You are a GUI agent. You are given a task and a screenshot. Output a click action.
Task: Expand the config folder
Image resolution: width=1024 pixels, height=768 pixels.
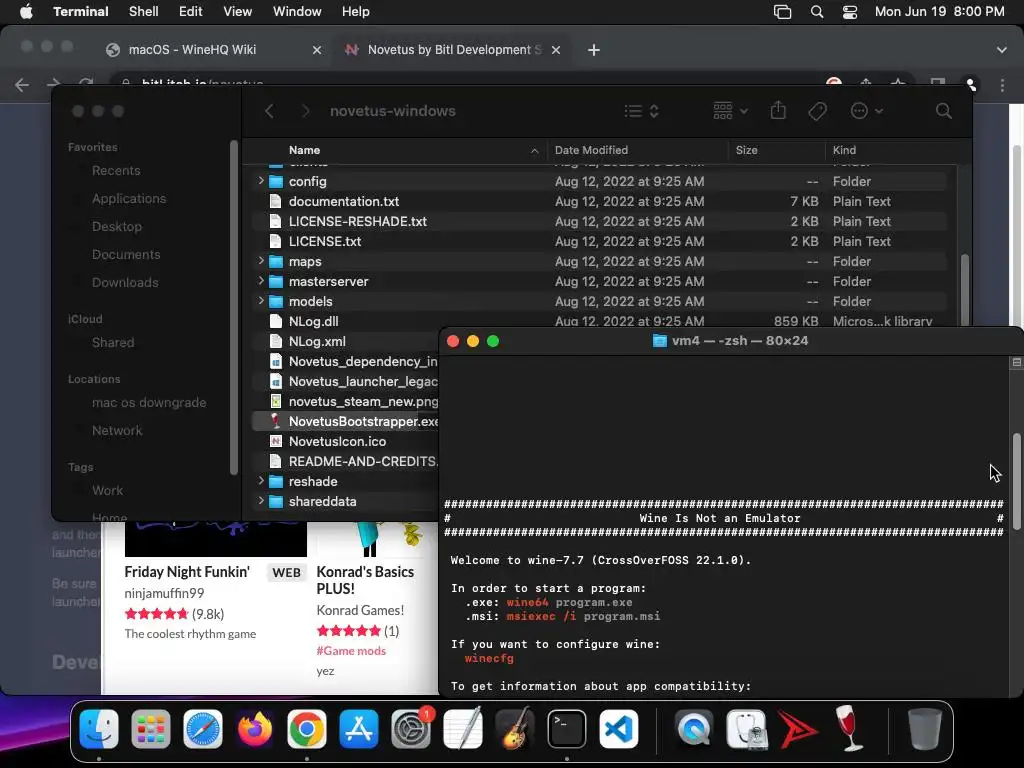pos(261,181)
